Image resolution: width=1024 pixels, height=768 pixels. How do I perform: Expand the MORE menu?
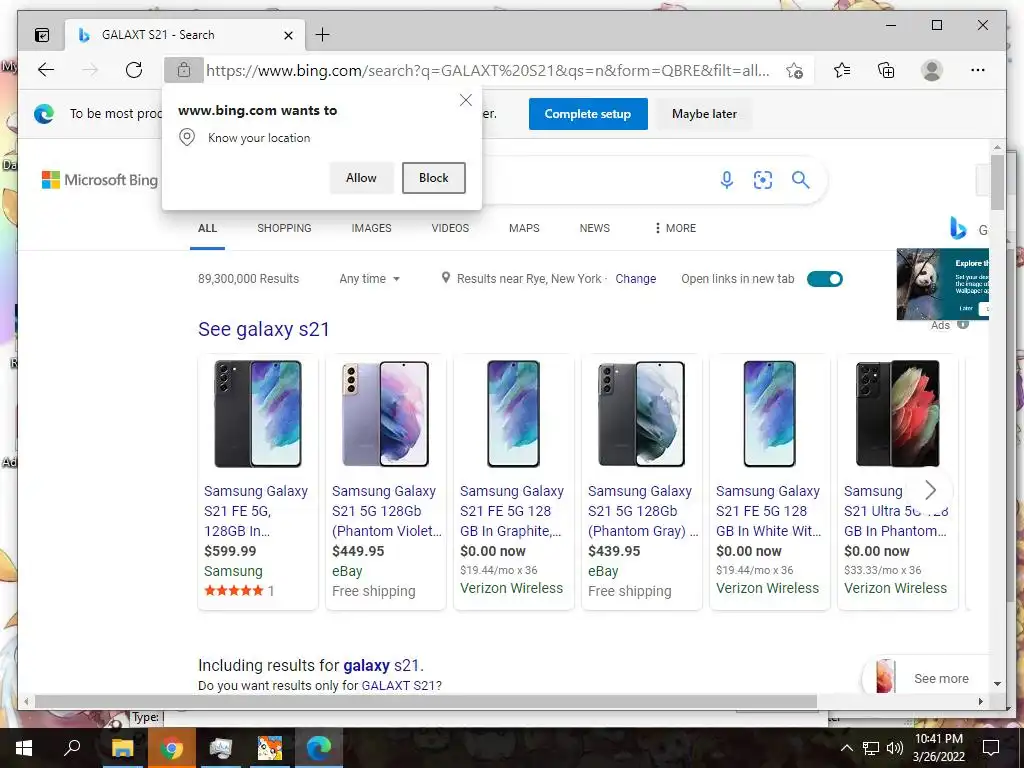(x=675, y=228)
